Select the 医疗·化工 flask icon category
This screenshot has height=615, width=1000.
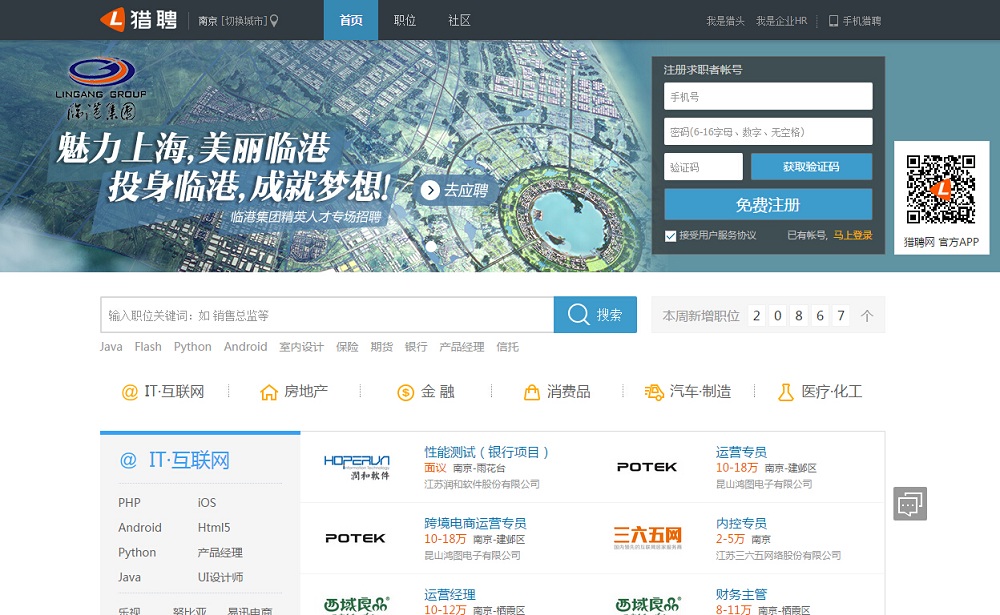(820, 392)
